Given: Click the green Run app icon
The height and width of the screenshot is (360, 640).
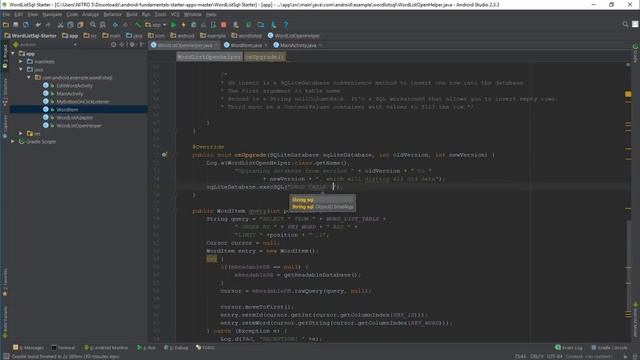Looking at the screenshot, I should click(173, 25).
